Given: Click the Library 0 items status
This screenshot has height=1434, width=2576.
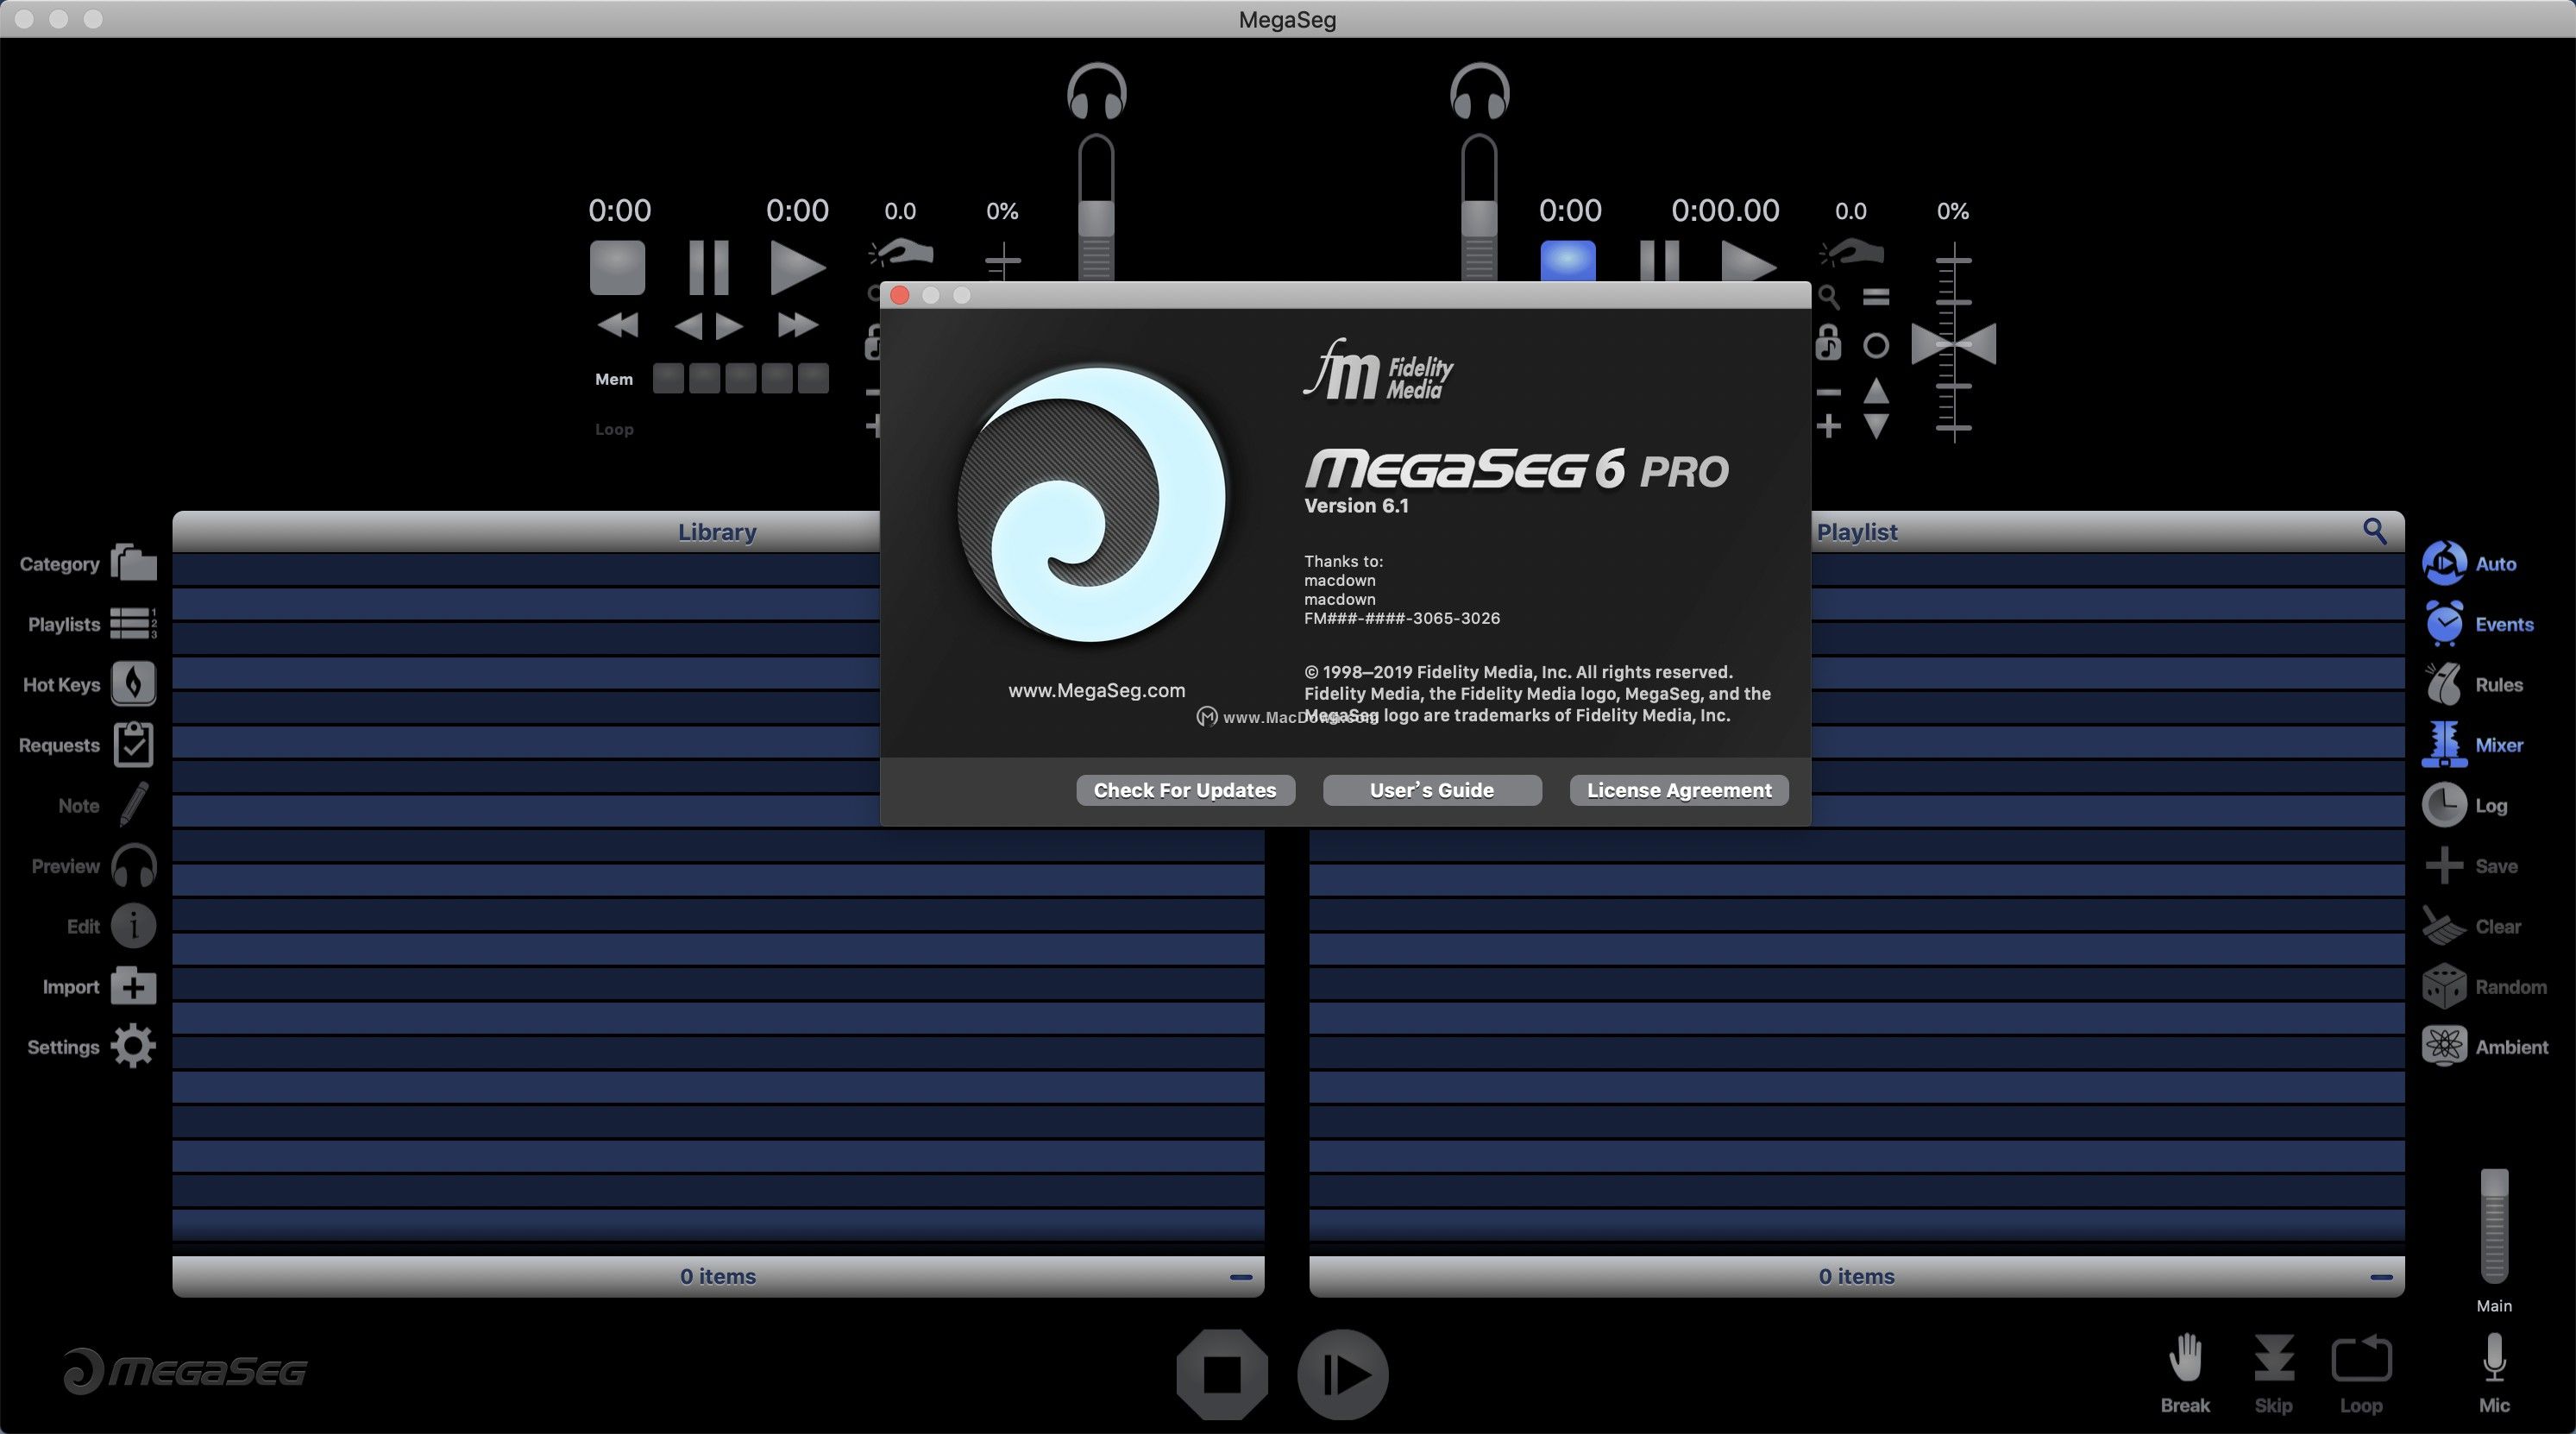Looking at the screenshot, I should point(718,1276).
